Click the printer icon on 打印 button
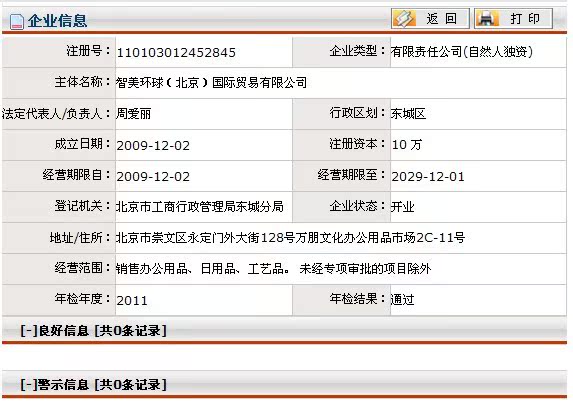The image size is (573, 401). [487, 18]
